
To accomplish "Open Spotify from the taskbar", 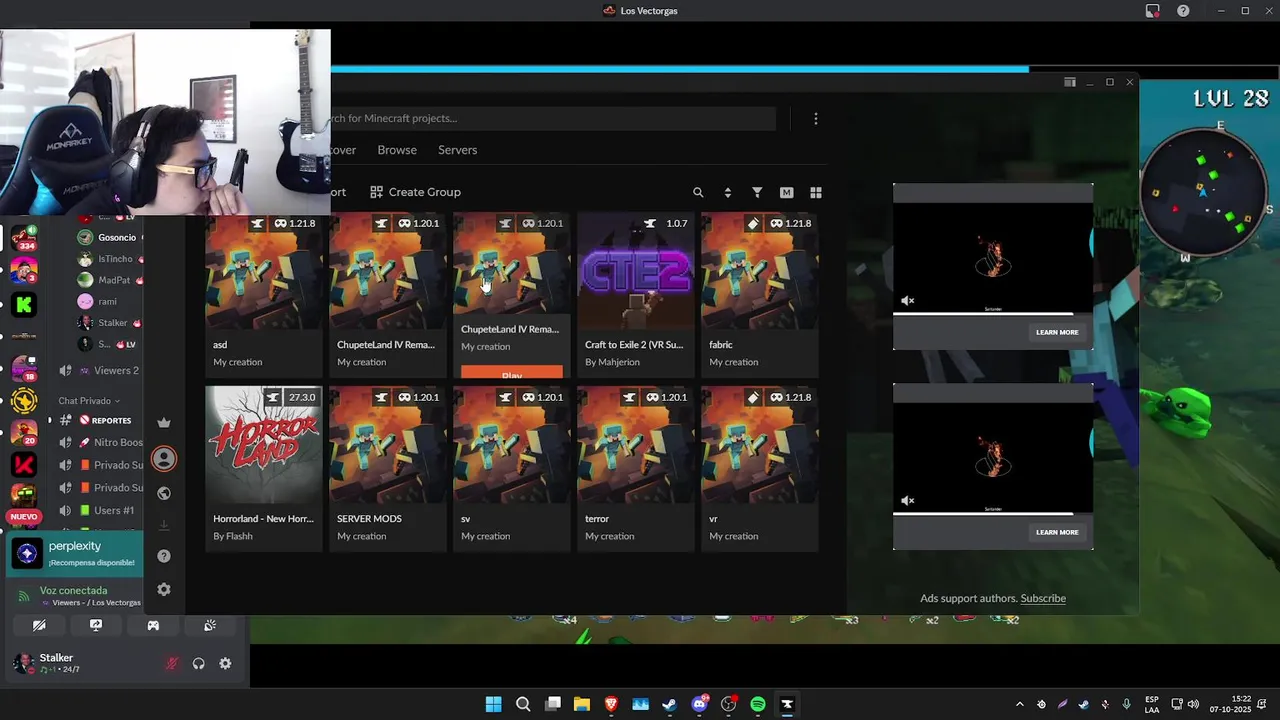I will (x=757, y=704).
